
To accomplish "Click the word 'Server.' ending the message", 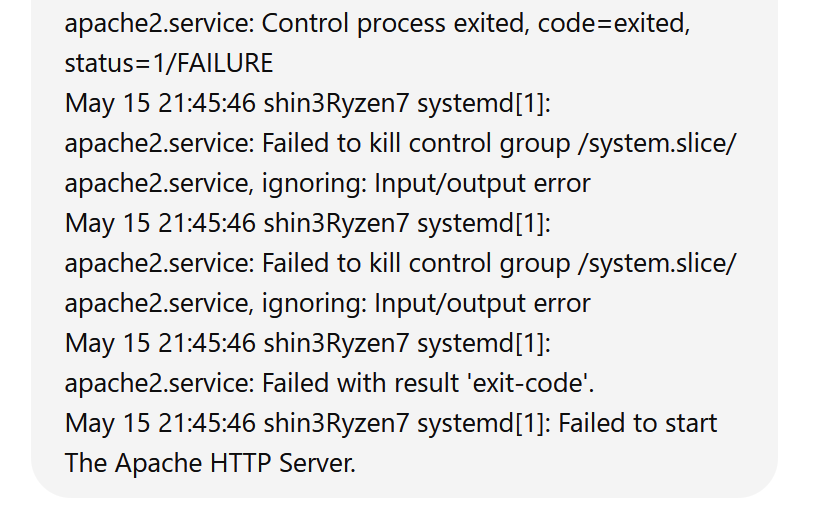I will (317, 463).
